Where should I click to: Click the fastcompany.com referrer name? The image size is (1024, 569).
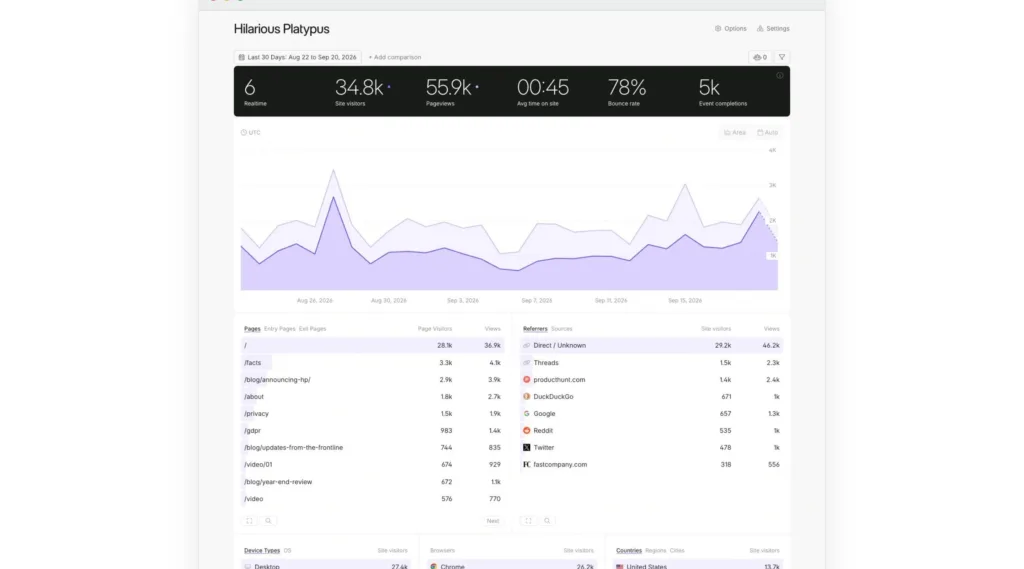(560, 464)
